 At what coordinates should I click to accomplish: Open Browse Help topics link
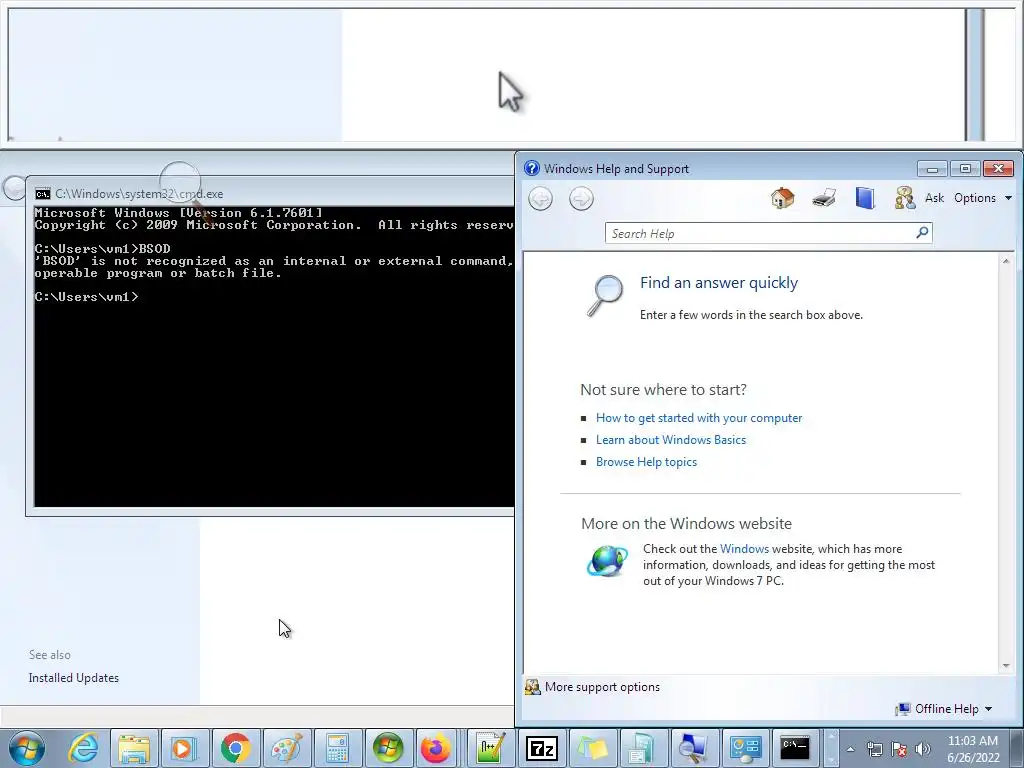pos(646,462)
